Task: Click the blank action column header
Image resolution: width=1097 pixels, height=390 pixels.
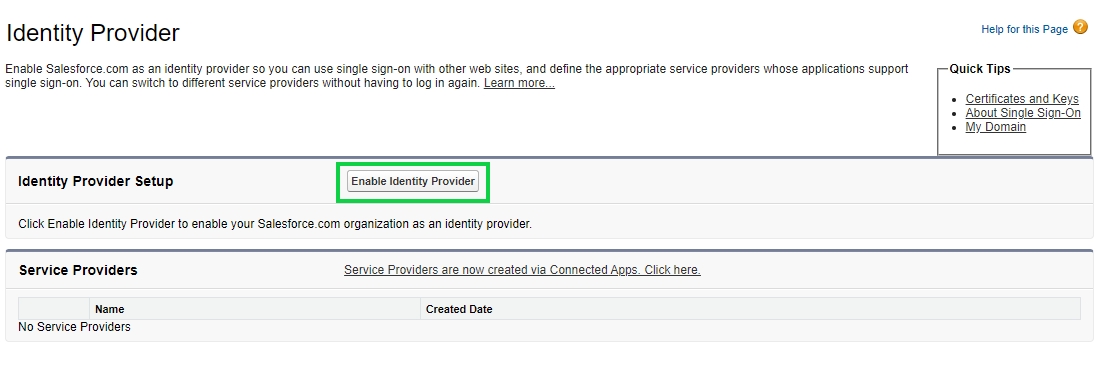Action: pos(54,309)
